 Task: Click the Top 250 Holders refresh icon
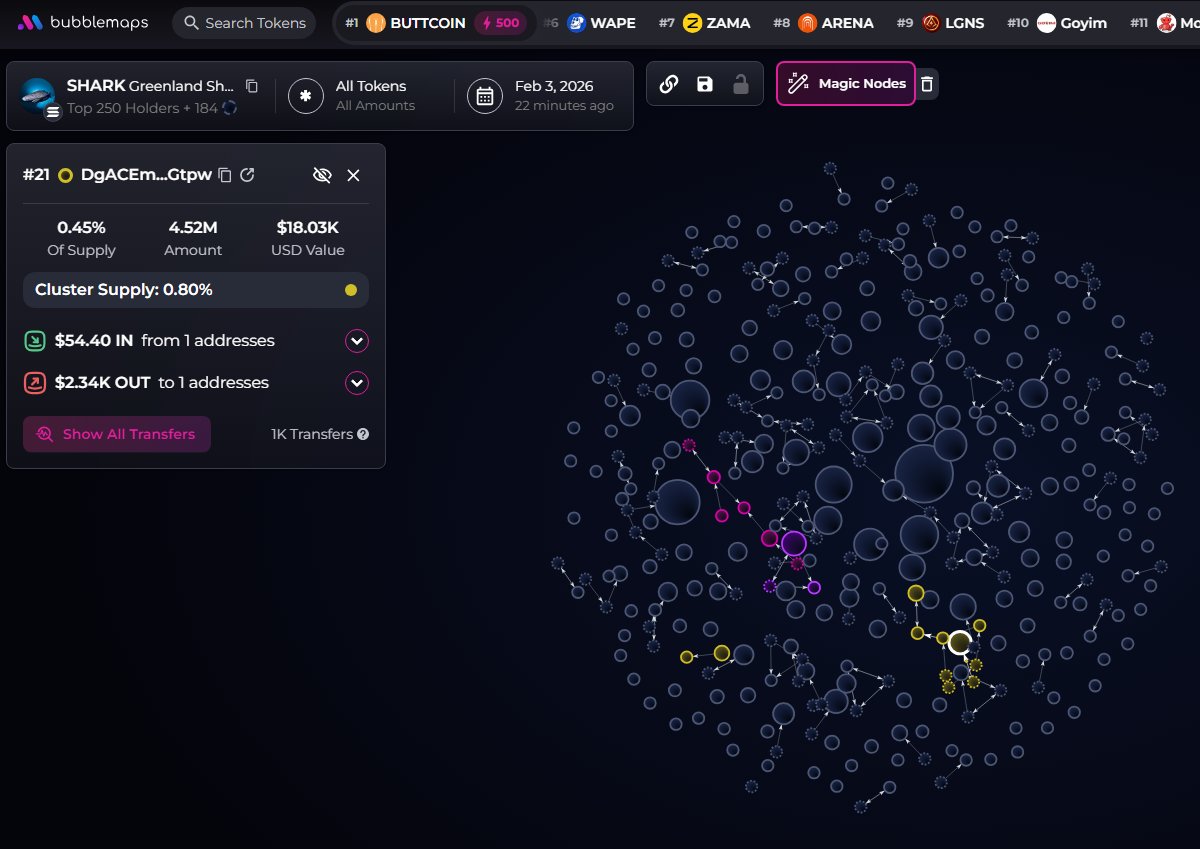tap(230, 108)
